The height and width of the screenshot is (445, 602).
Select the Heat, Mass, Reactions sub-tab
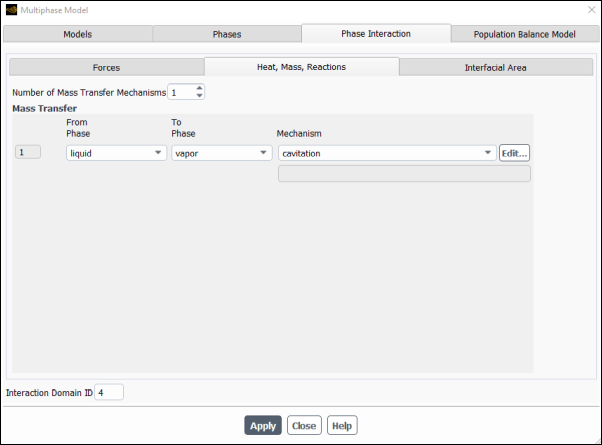pyautogui.click(x=301, y=67)
